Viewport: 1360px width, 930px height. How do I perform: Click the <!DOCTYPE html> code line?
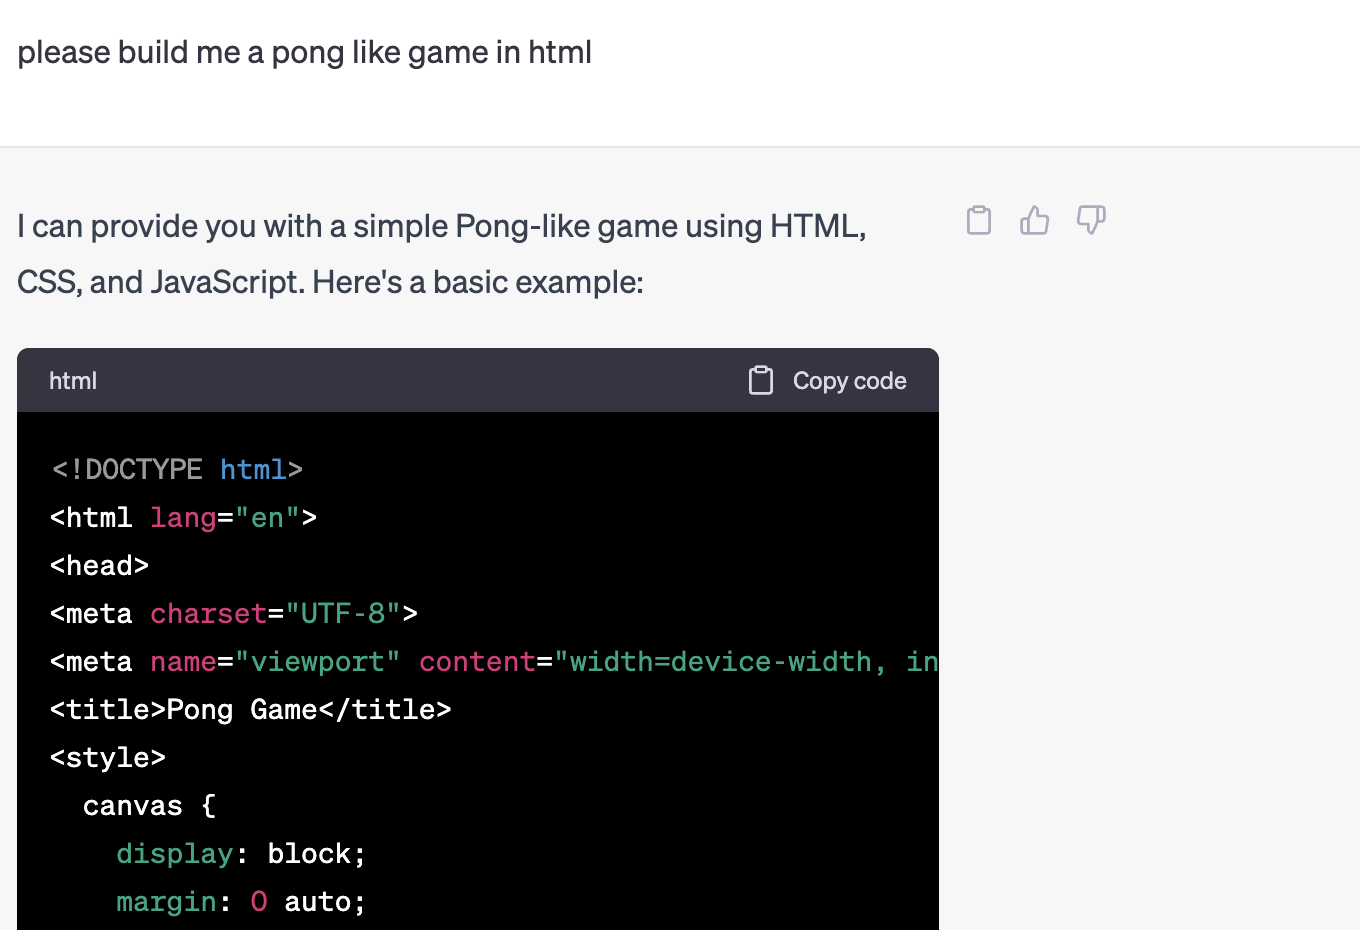[x=177, y=469]
